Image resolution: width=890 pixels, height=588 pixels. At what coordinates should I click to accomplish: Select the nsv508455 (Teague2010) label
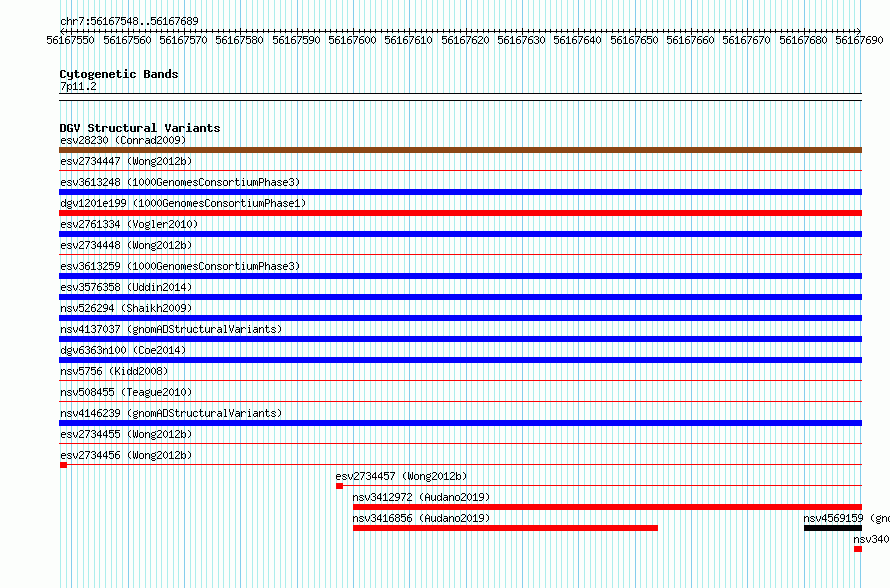tap(126, 392)
